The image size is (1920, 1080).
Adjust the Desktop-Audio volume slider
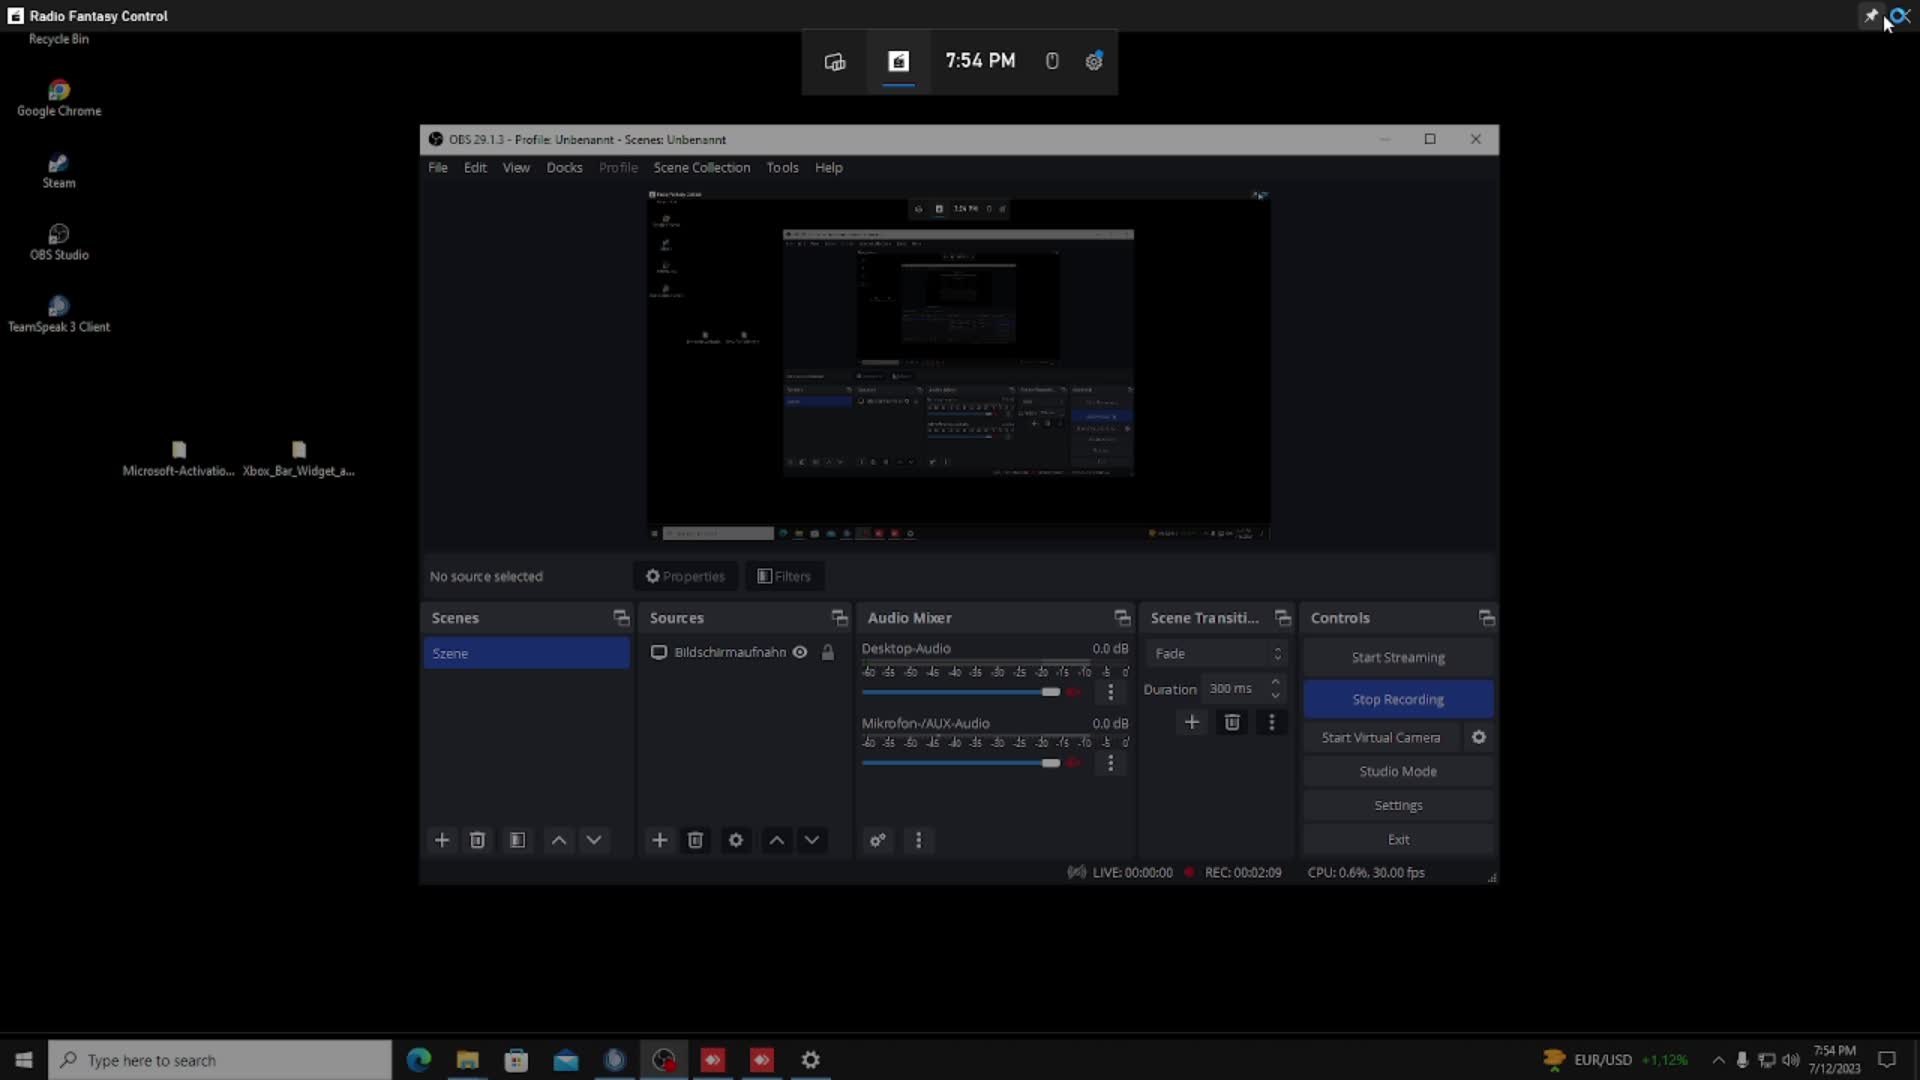(1048, 692)
